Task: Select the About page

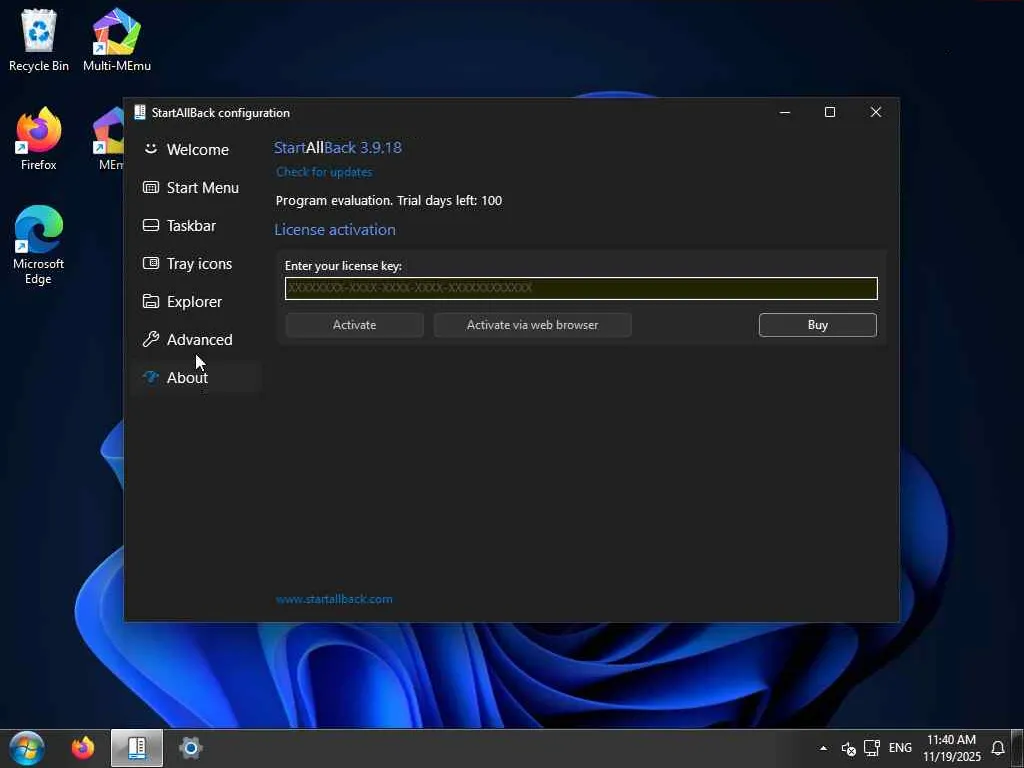Action: [196, 377]
